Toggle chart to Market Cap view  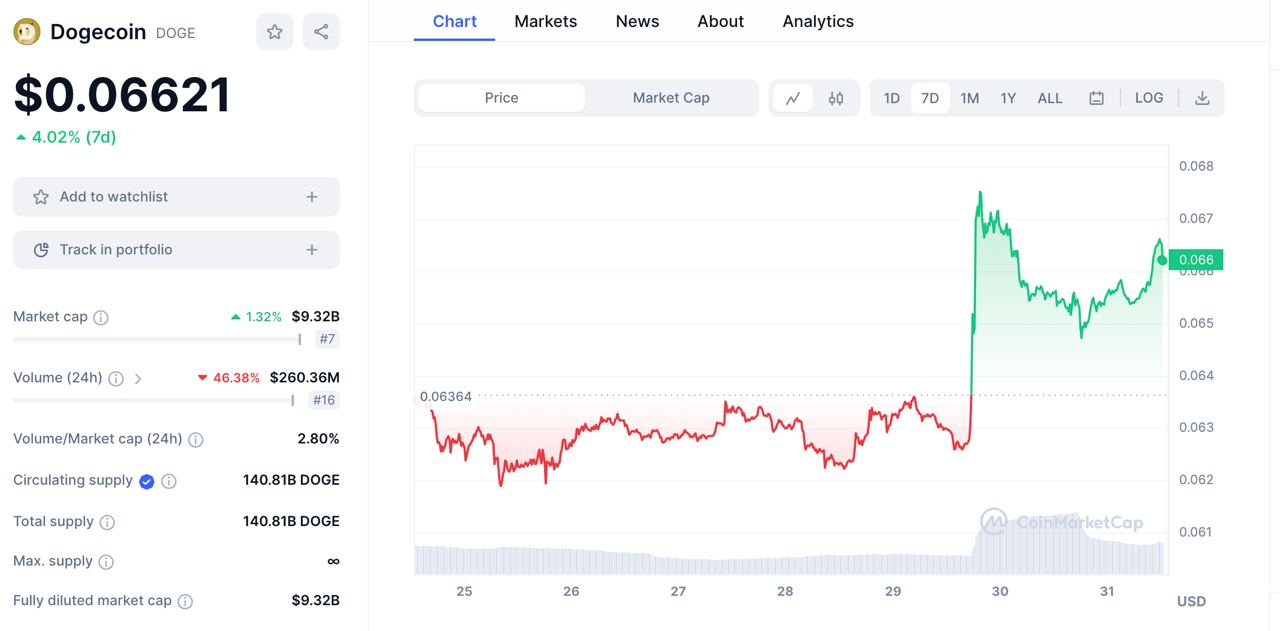click(671, 98)
